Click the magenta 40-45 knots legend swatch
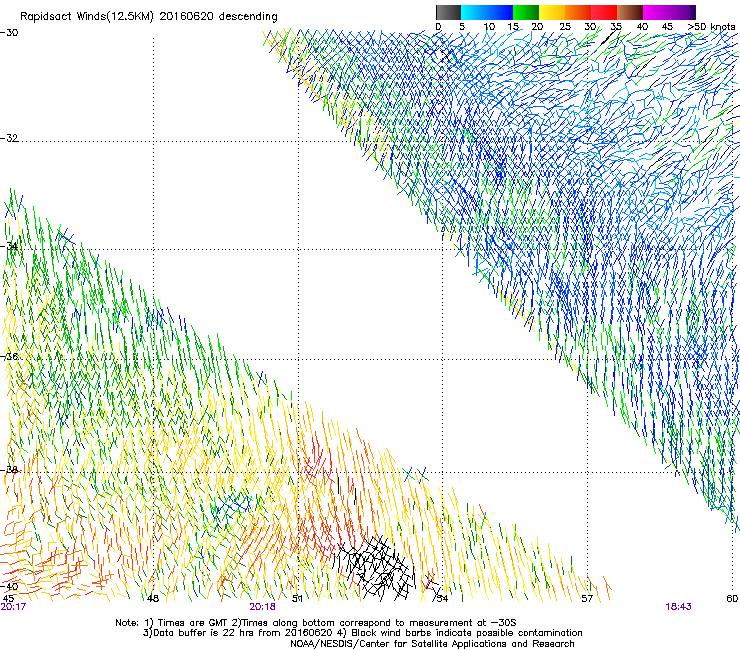Screen dimensions: 740x650 tap(656, 12)
